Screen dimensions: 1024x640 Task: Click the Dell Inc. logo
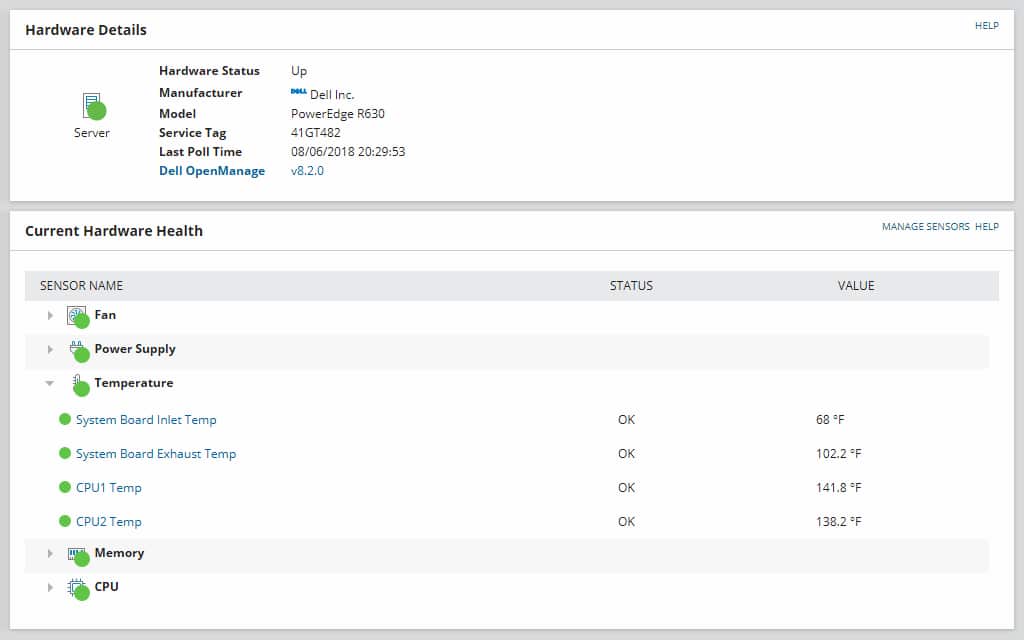tap(301, 92)
